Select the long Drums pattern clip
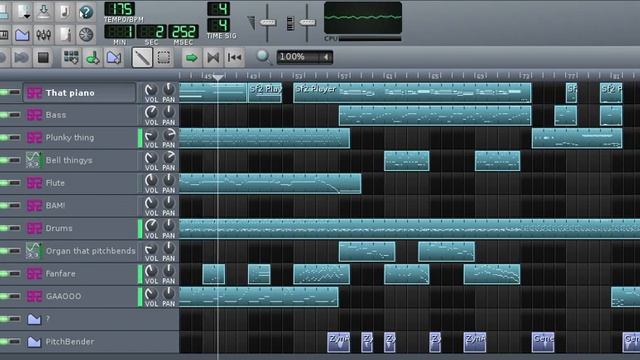This screenshot has width=640, height=360. (409, 229)
